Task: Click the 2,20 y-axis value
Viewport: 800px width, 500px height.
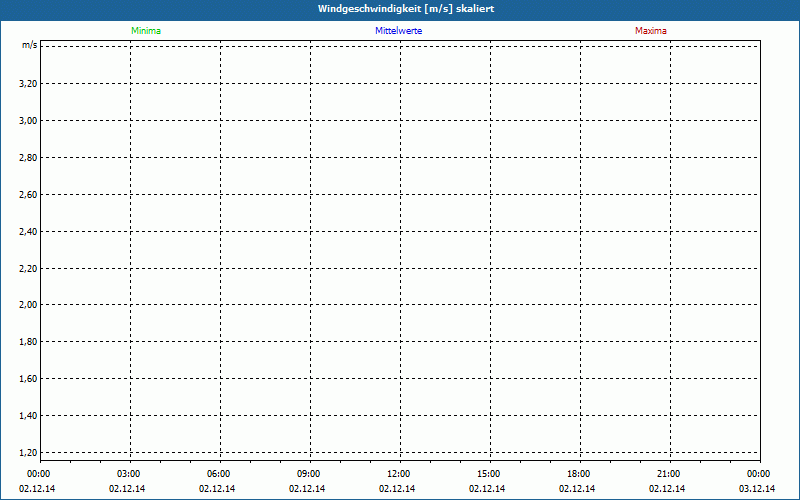Action: (28, 268)
